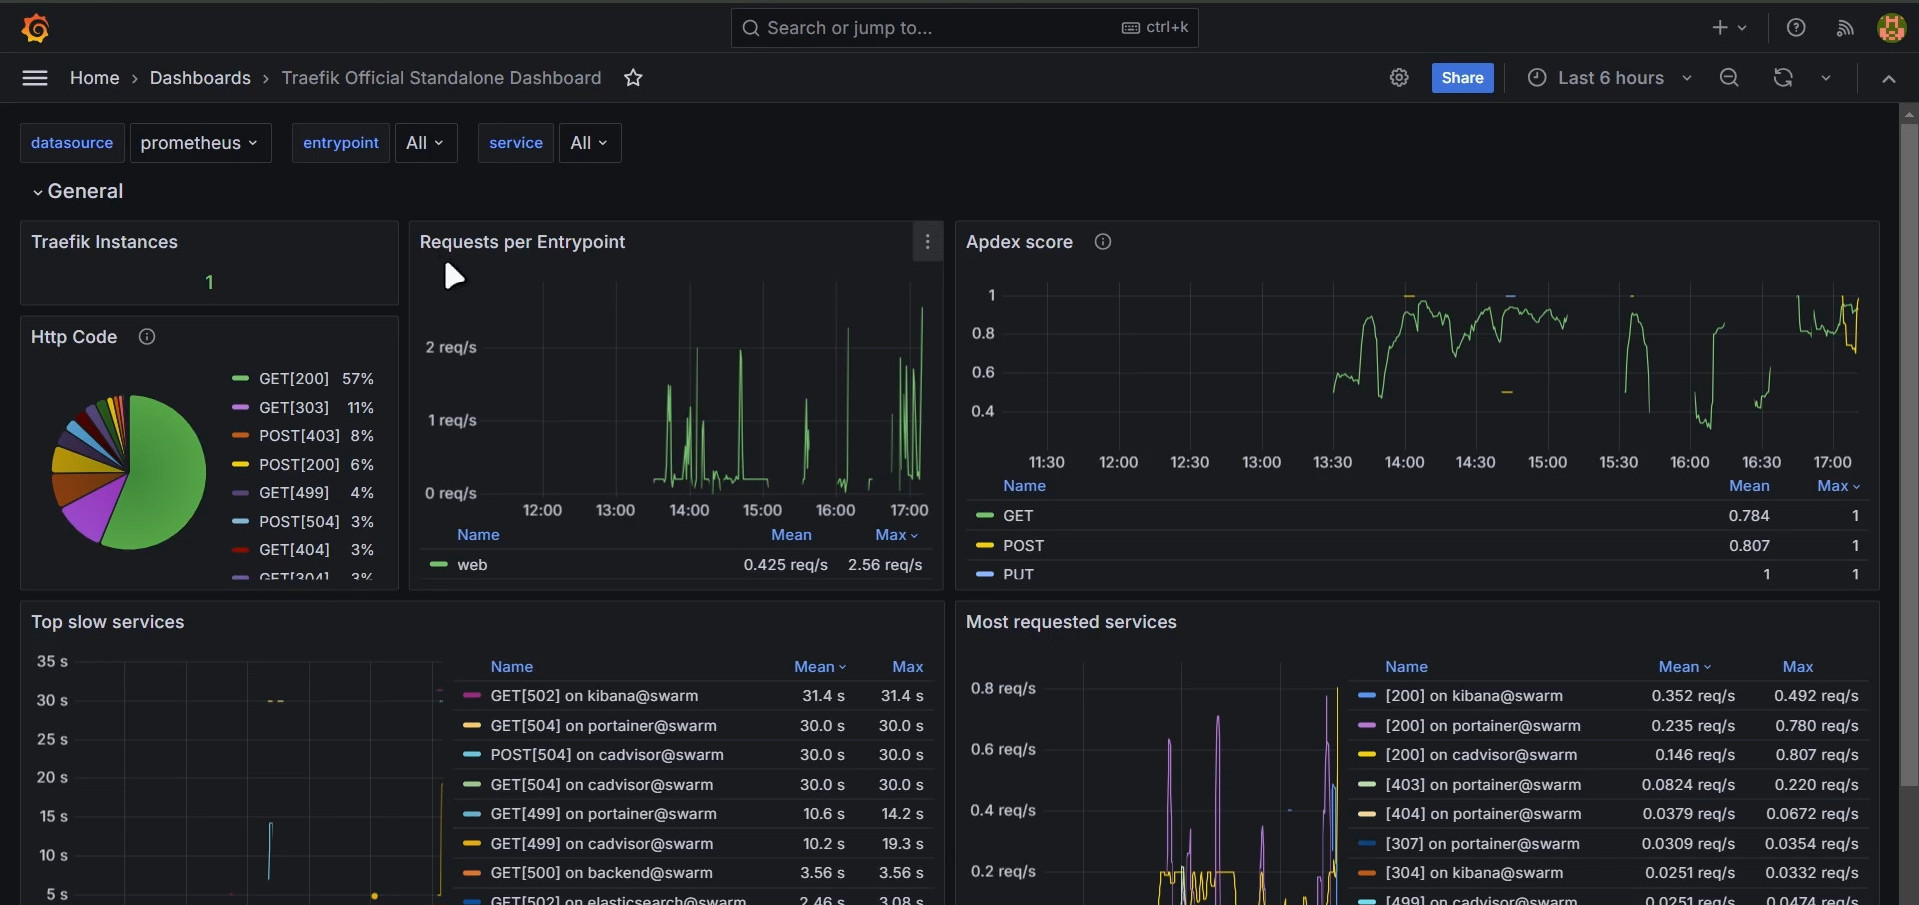Sort Apdex legend by Mean column
Screen dimensions: 1919x905
(1749, 486)
